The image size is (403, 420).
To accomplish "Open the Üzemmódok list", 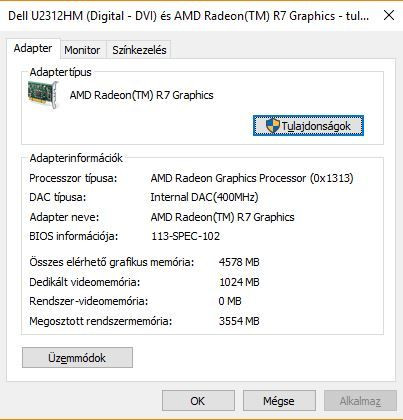I will pos(77,358).
